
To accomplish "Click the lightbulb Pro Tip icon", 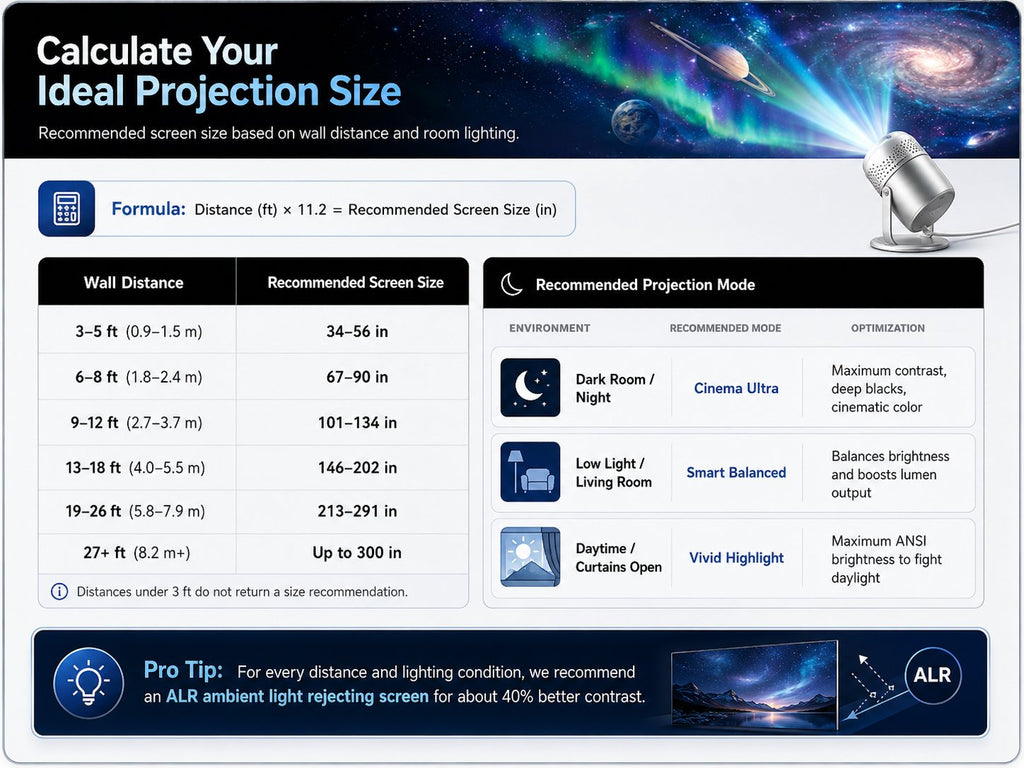I will click(88, 682).
